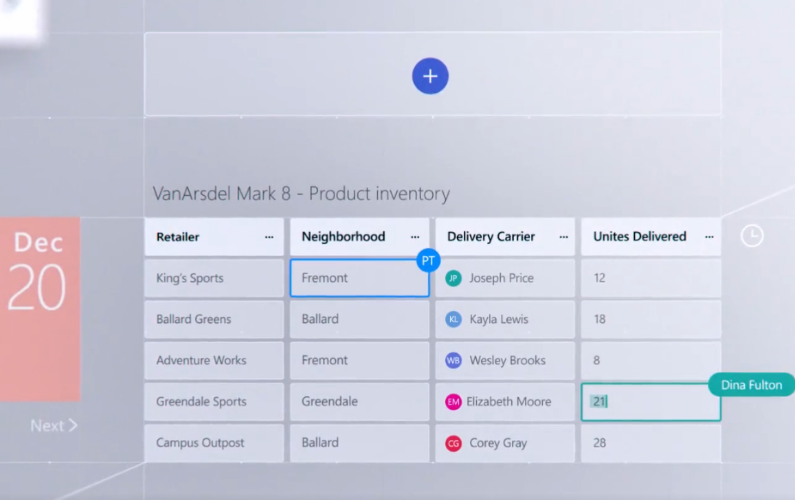Image resolution: width=795 pixels, height=500 pixels.
Task: Select the Unites Delivered column header
Action: pyautogui.click(x=651, y=237)
